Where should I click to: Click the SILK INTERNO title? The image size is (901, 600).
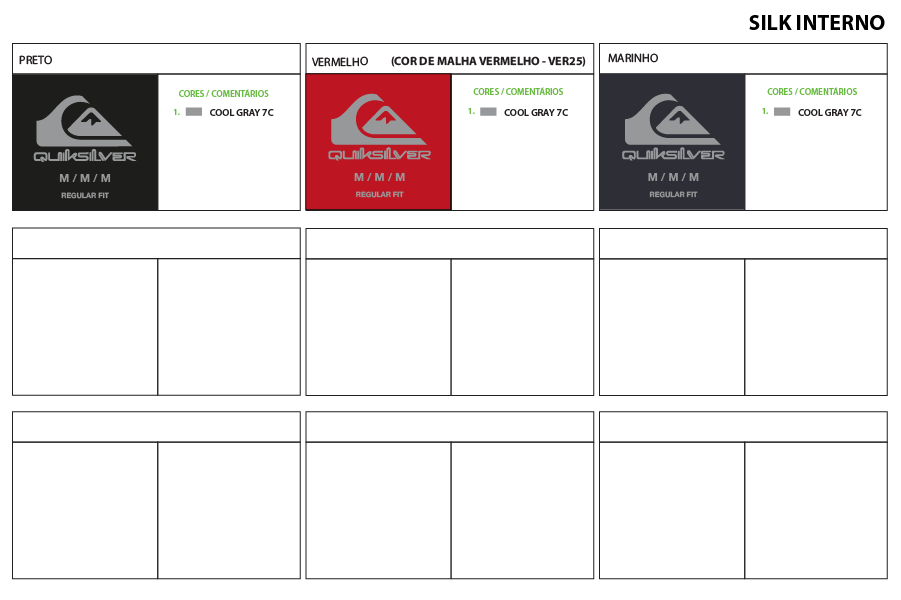[816, 23]
